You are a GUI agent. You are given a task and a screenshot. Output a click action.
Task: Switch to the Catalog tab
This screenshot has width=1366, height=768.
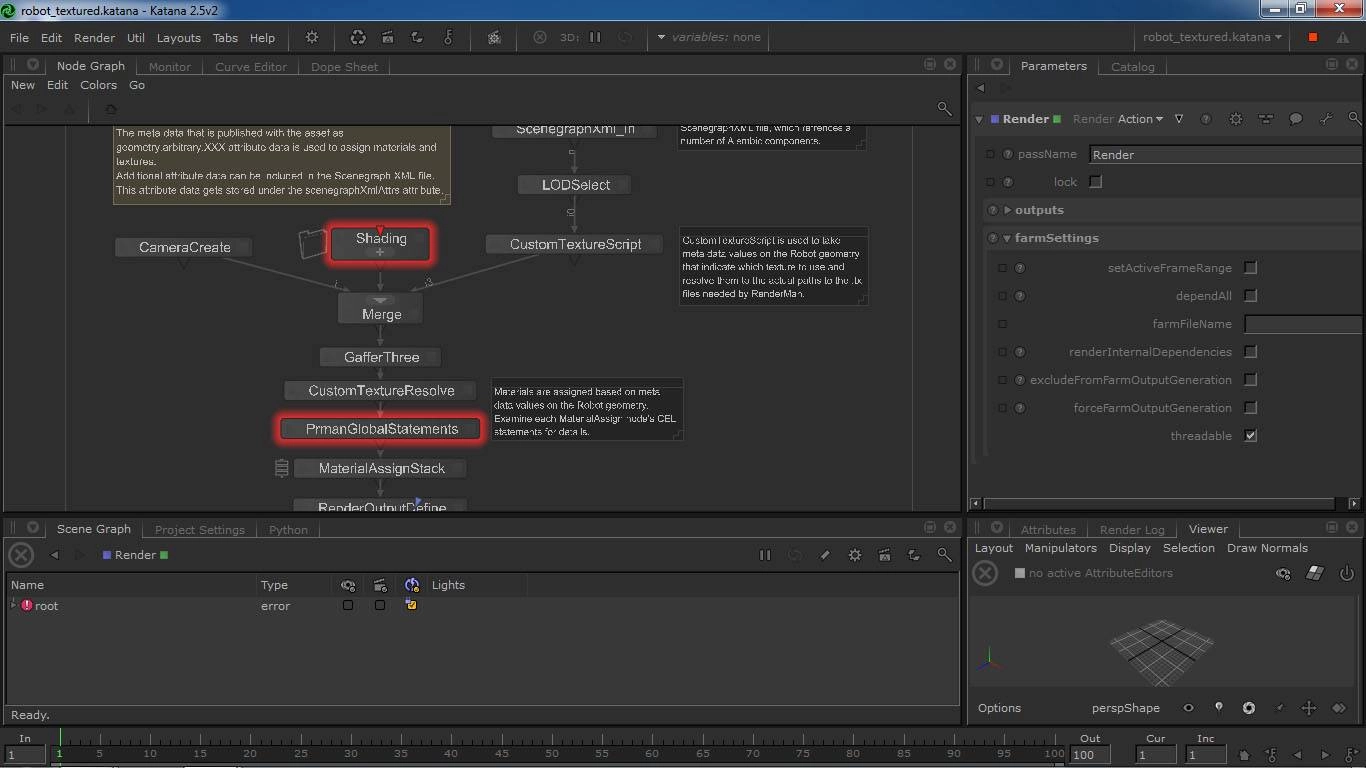coord(1132,67)
